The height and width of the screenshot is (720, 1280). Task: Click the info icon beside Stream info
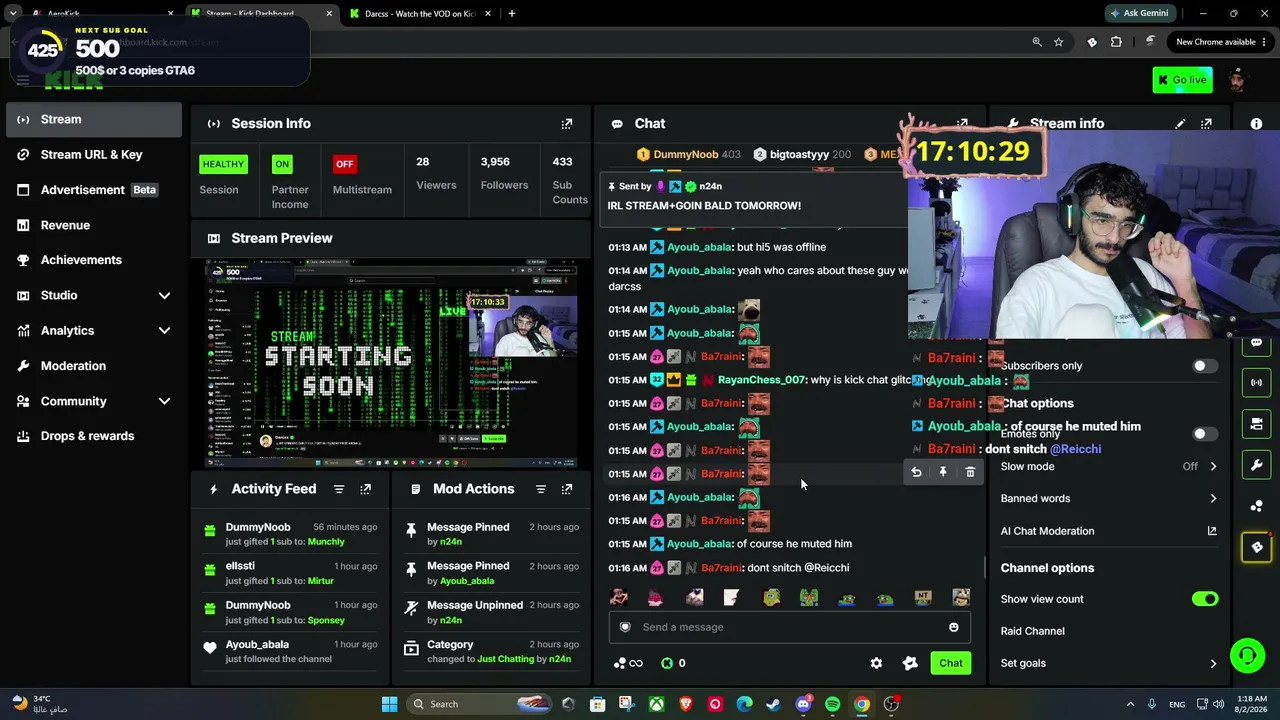pyautogui.click(x=1256, y=124)
